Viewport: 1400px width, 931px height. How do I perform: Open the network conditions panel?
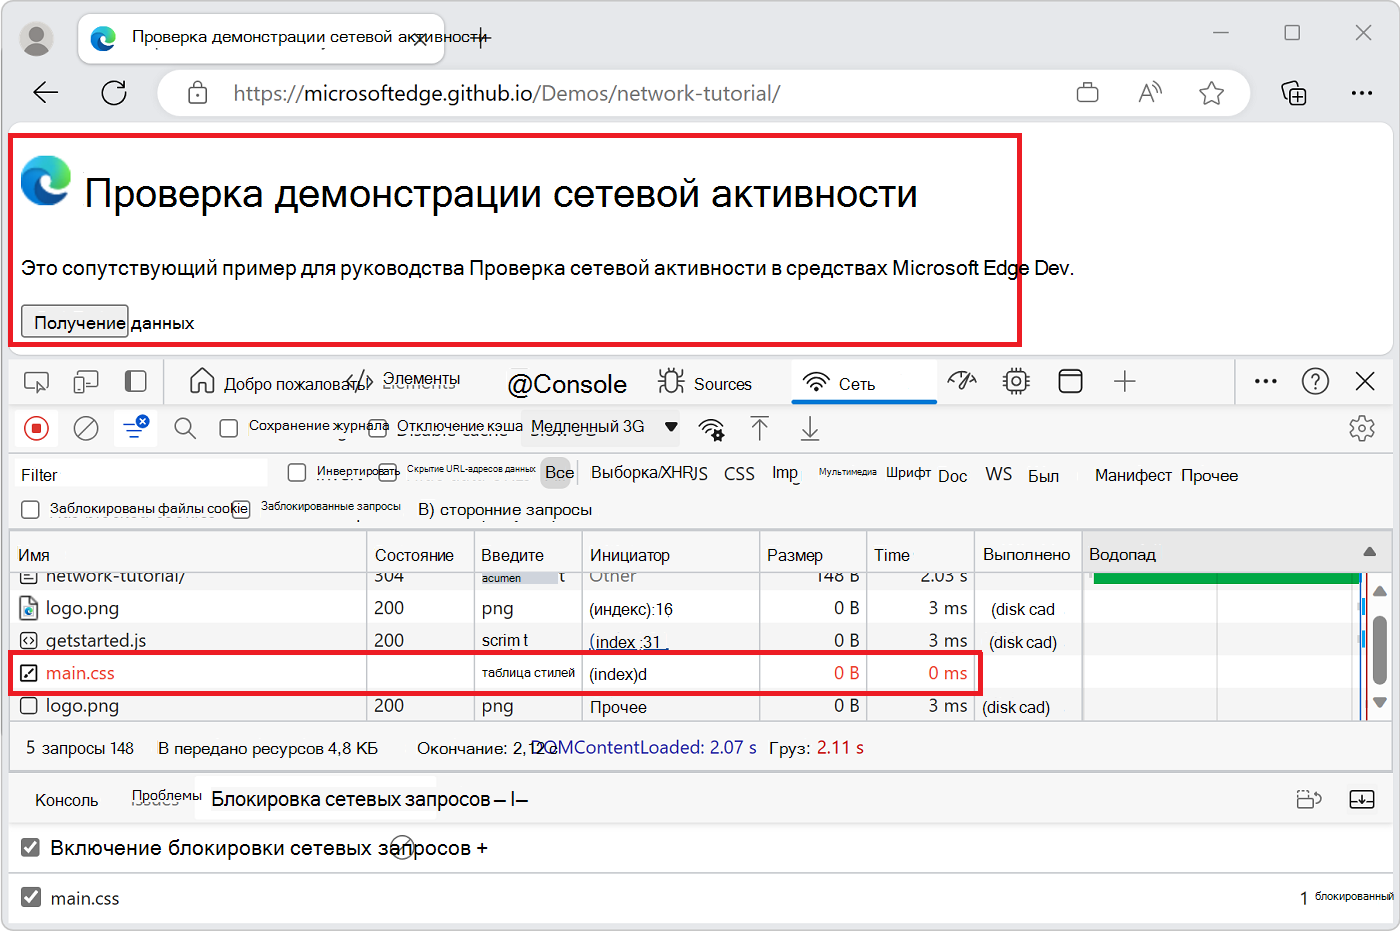coord(710,427)
